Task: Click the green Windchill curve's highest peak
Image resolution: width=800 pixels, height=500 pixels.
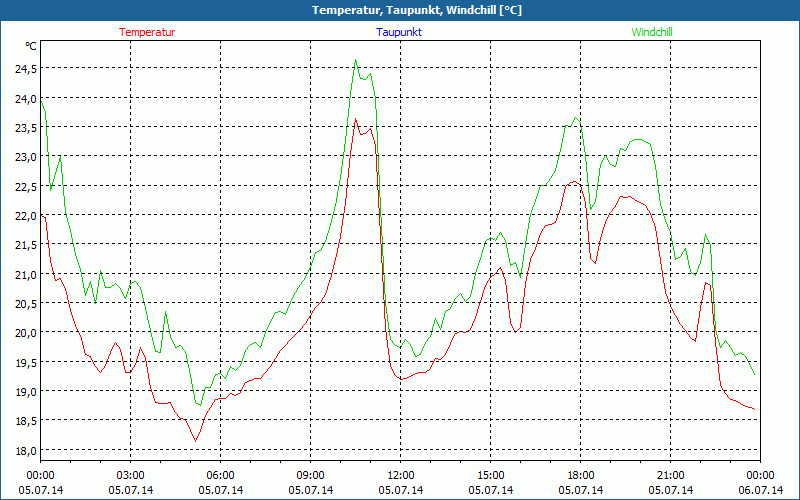Action: pyautogui.click(x=355, y=60)
